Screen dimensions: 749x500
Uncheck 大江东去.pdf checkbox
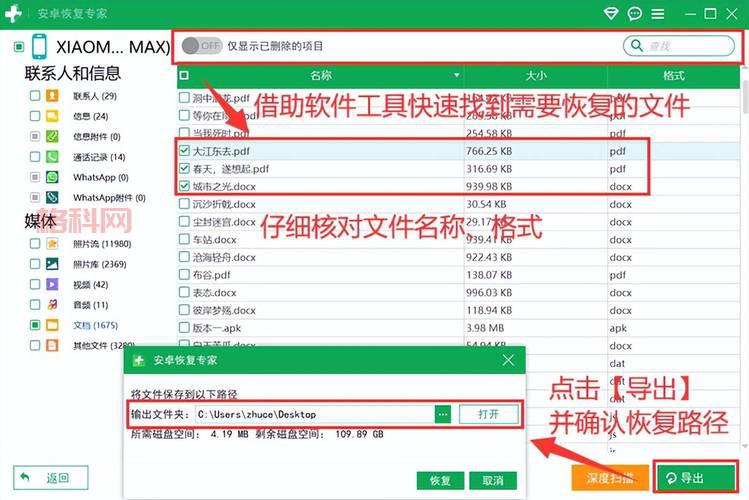coord(184,151)
